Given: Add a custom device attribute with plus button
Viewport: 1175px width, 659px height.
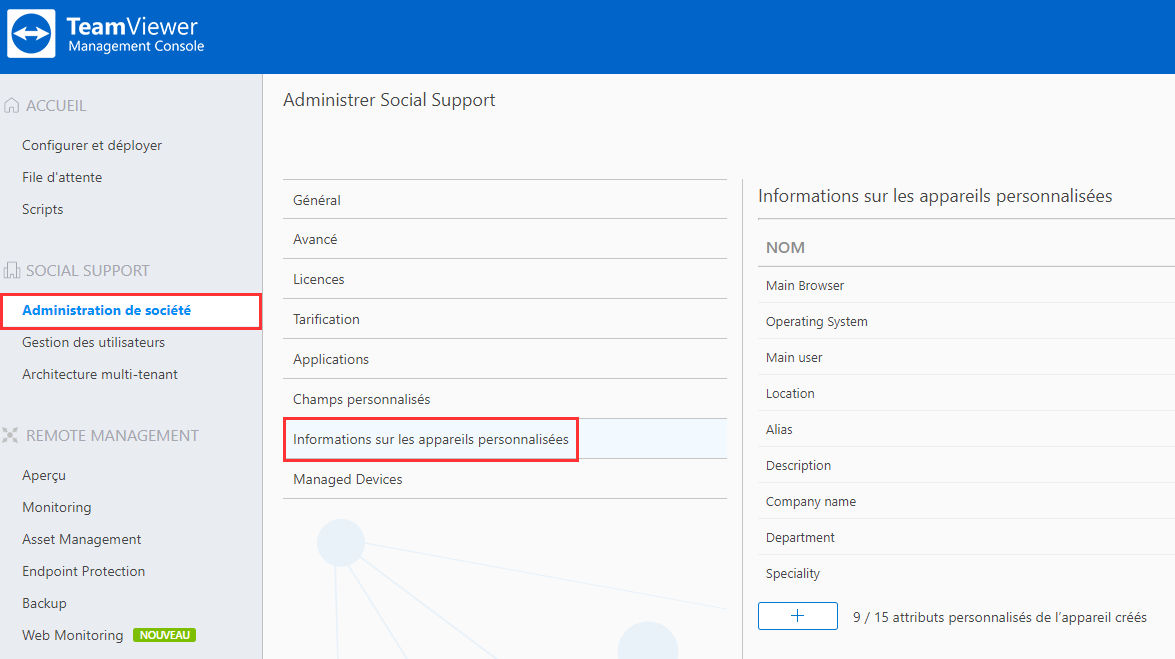Looking at the screenshot, I should 797,616.
